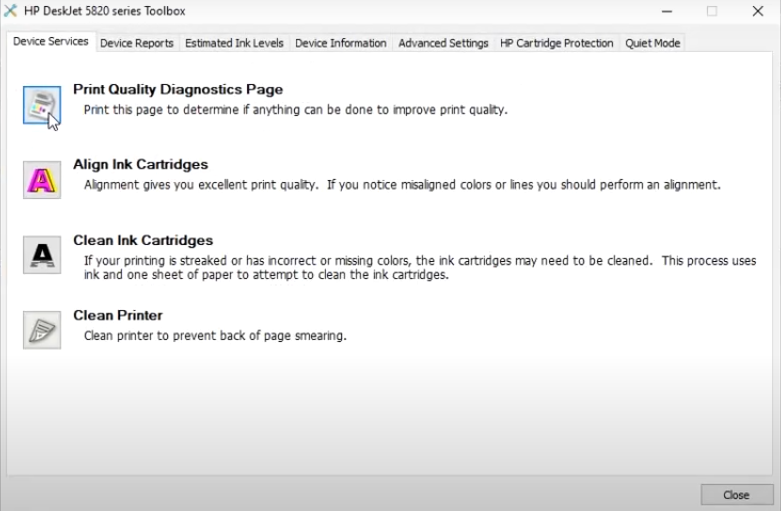The image size is (781, 511).
Task: Click the Print Quality Diagnostics Page heading
Action: [178, 90]
